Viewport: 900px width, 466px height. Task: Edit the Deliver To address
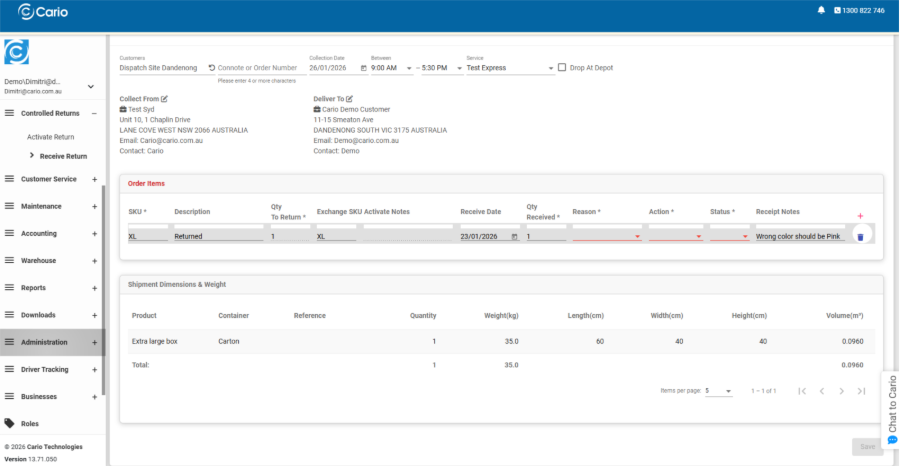click(x=349, y=99)
